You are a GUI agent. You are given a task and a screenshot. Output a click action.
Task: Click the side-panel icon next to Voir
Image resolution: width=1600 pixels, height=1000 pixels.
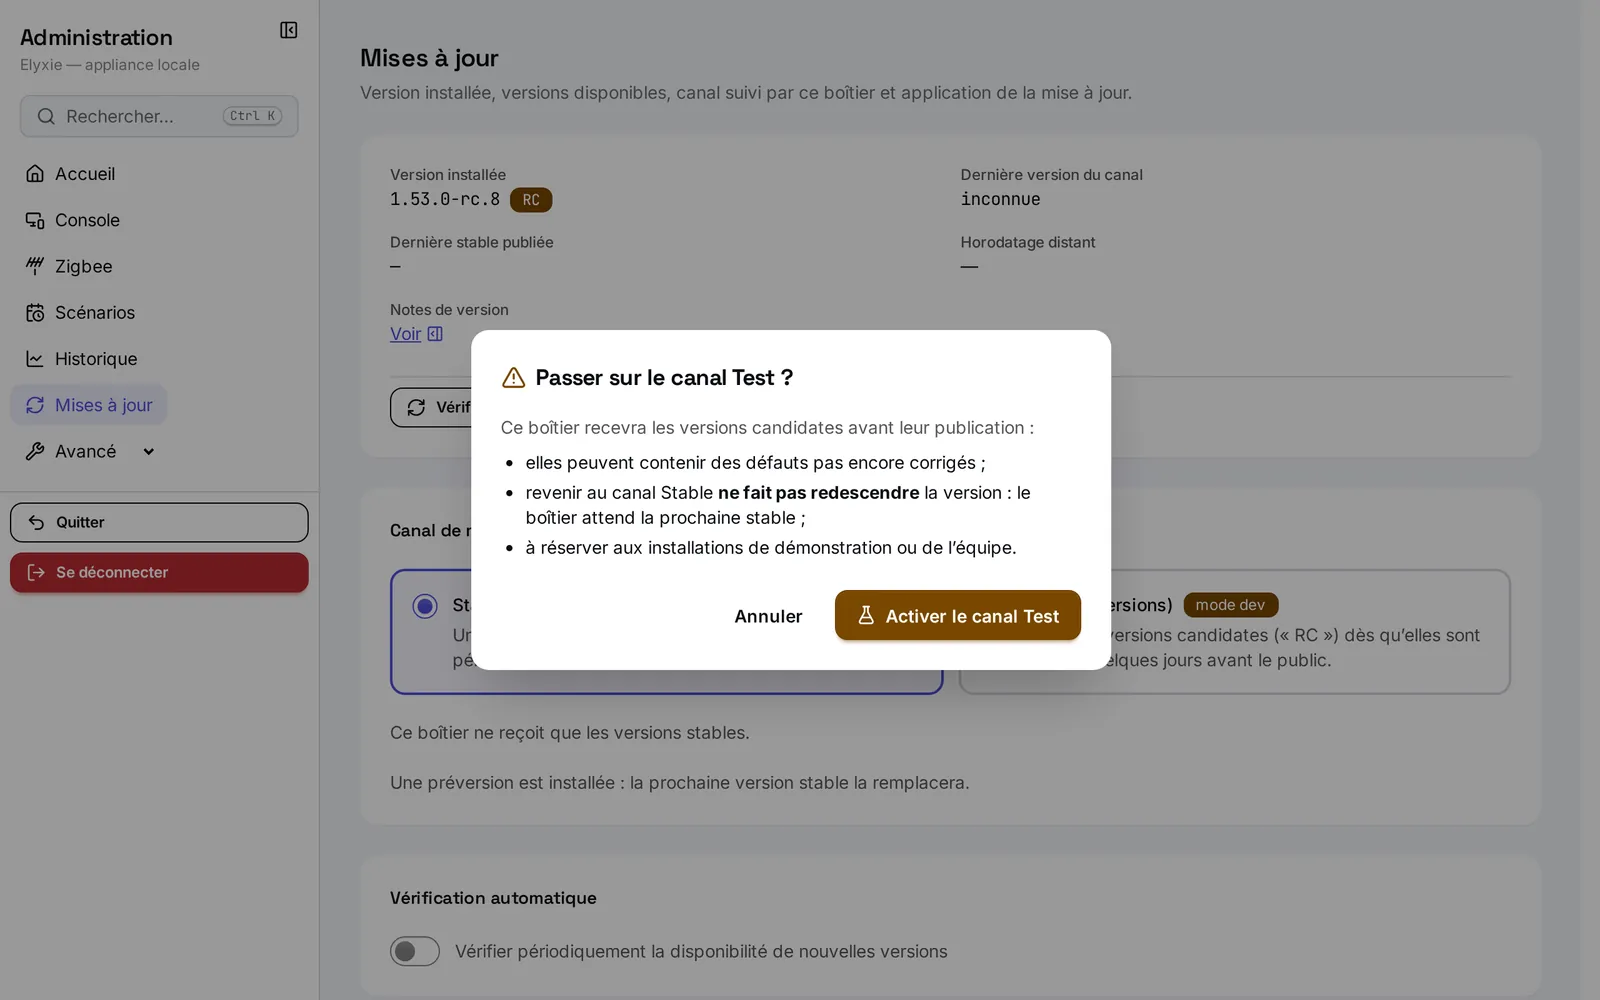coord(435,334)
